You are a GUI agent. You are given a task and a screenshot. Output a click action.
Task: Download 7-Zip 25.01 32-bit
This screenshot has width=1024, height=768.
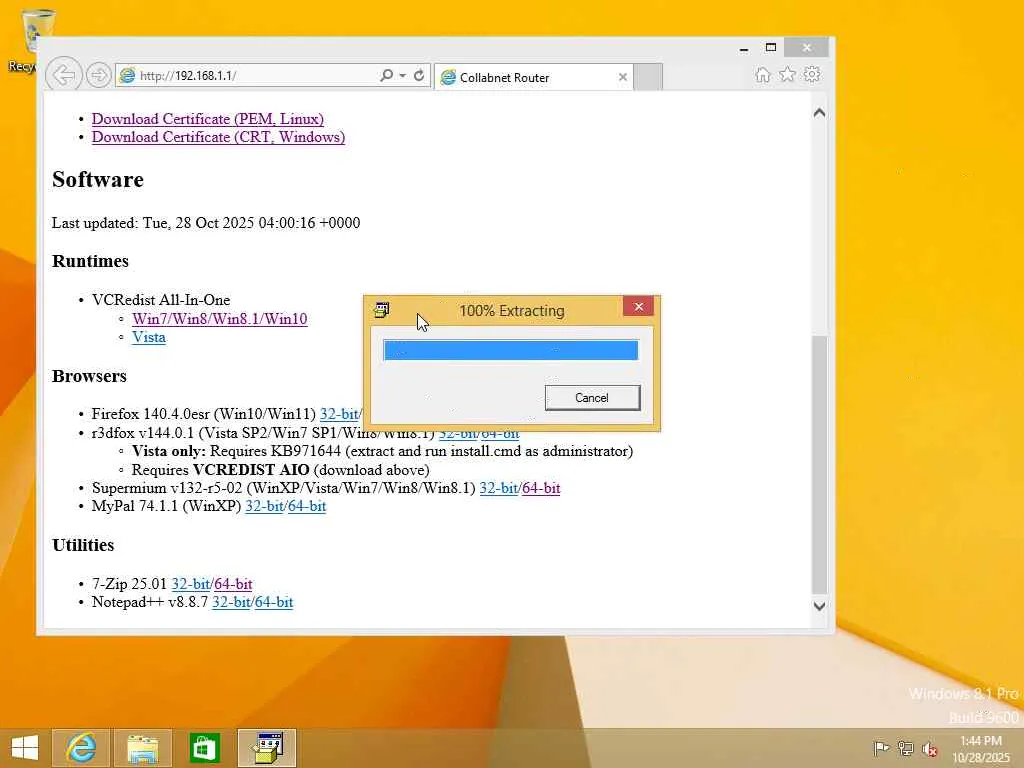[x=191, y=584]
